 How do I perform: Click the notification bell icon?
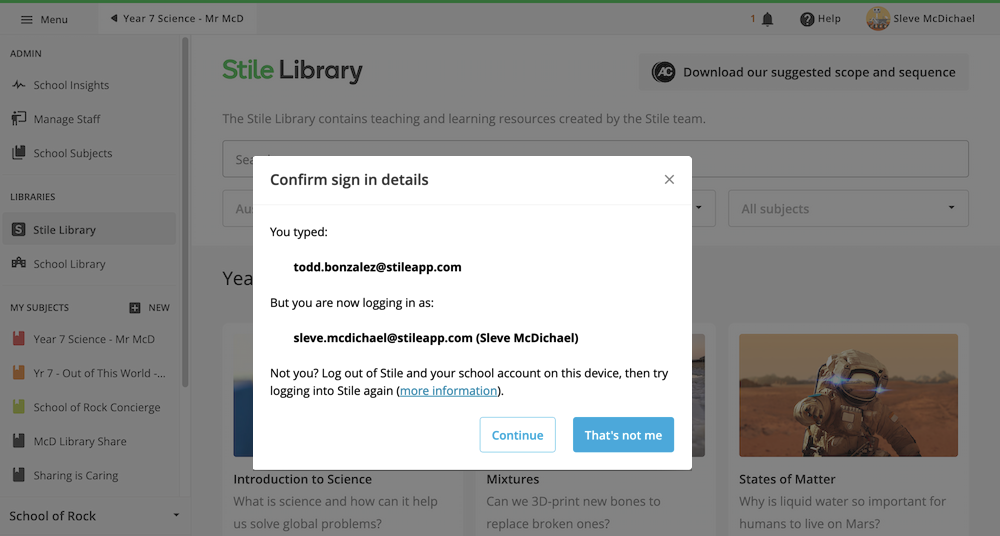(767, 19)
